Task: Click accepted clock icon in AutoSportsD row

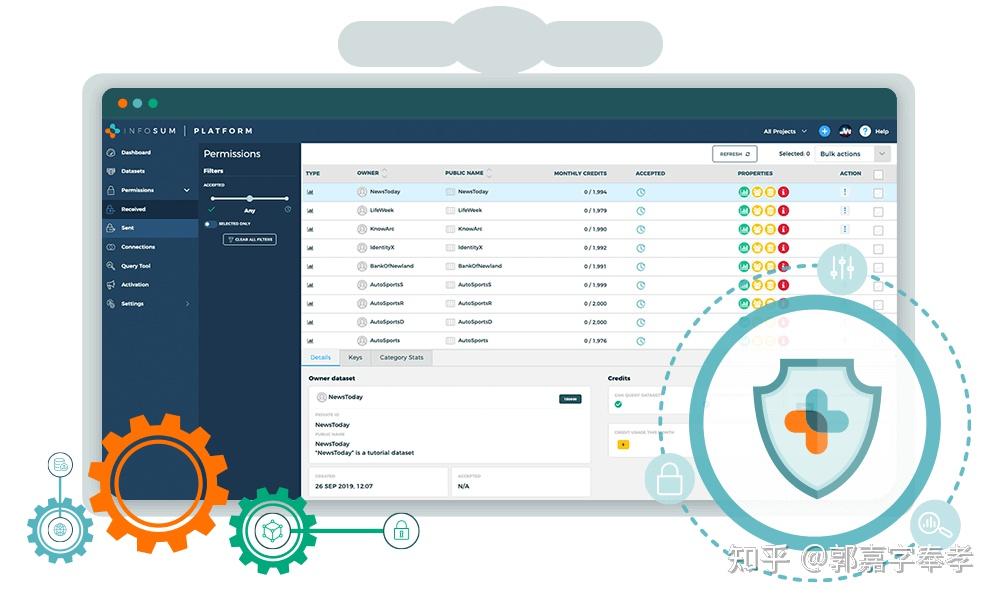Action: pos(640,323)
